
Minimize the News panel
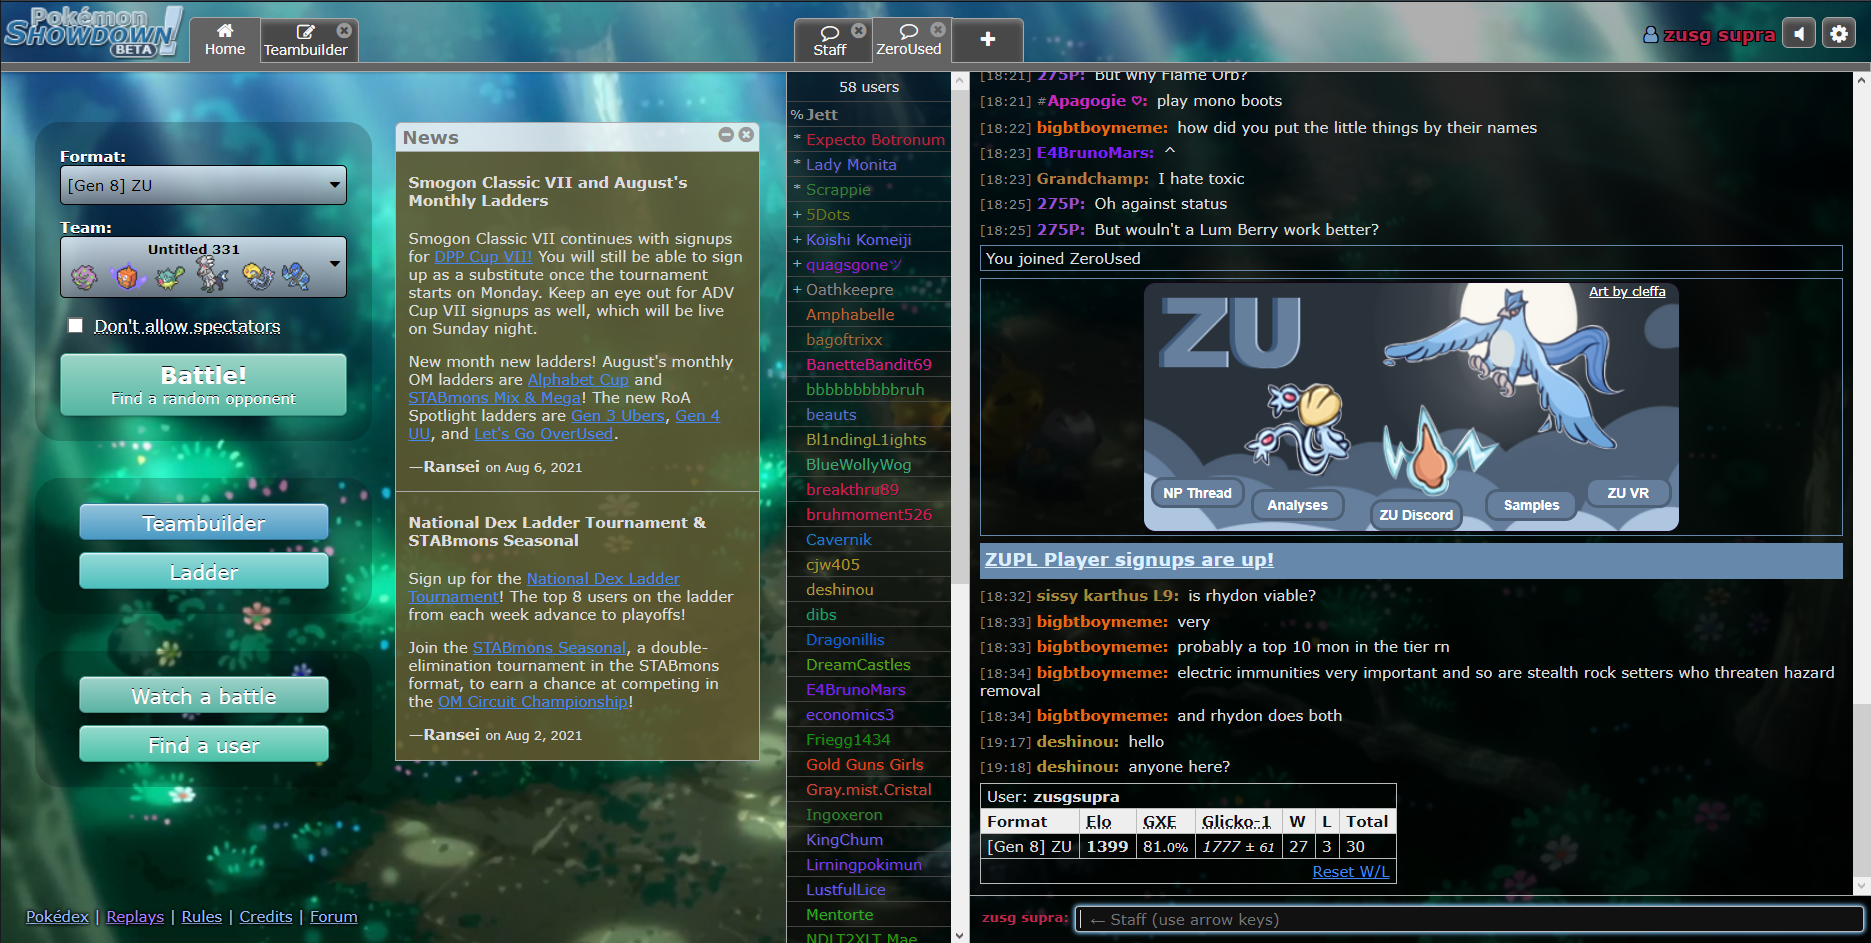(x=726, y=135)
